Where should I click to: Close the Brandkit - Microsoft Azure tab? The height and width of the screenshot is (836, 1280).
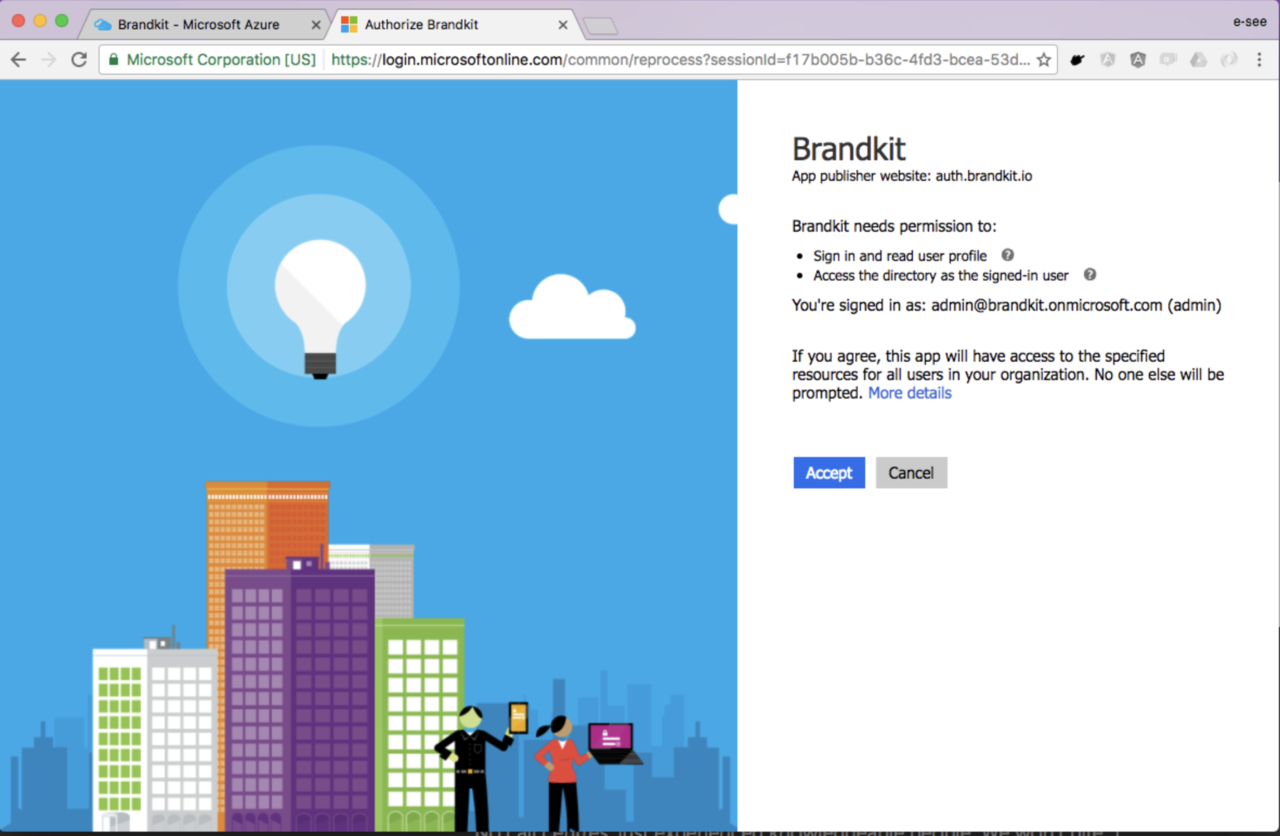click(316, 25)
